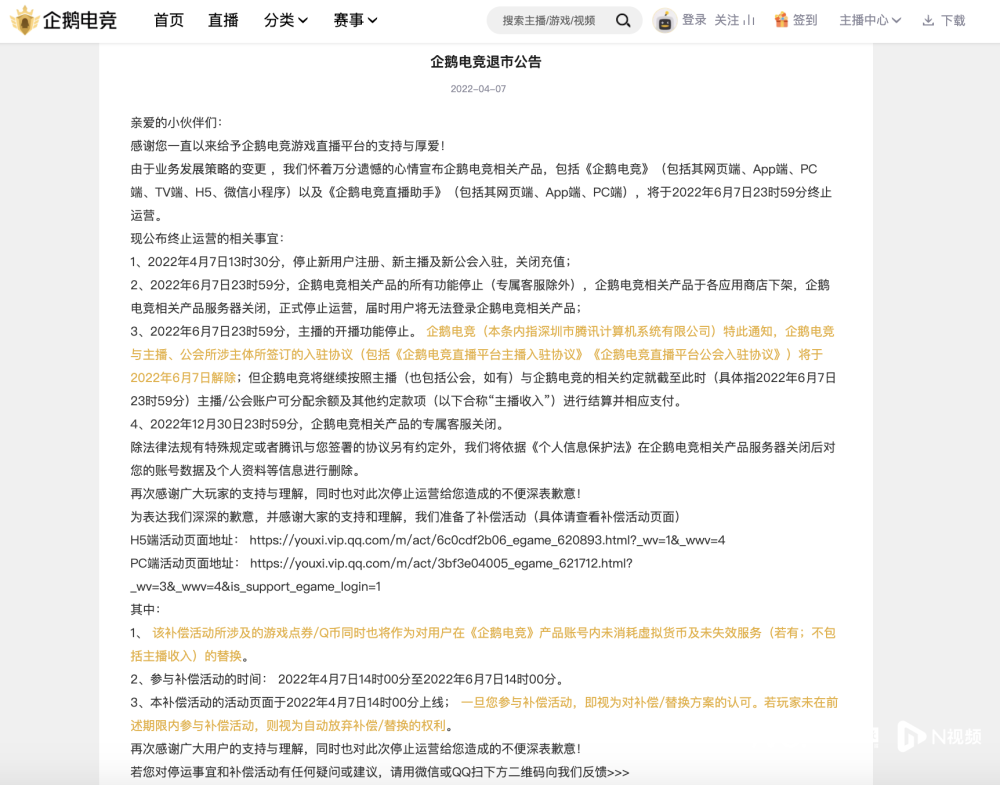
Task: Click orange text 则视为自动放弃补偿/替换的权利
Action: [356, 726]
